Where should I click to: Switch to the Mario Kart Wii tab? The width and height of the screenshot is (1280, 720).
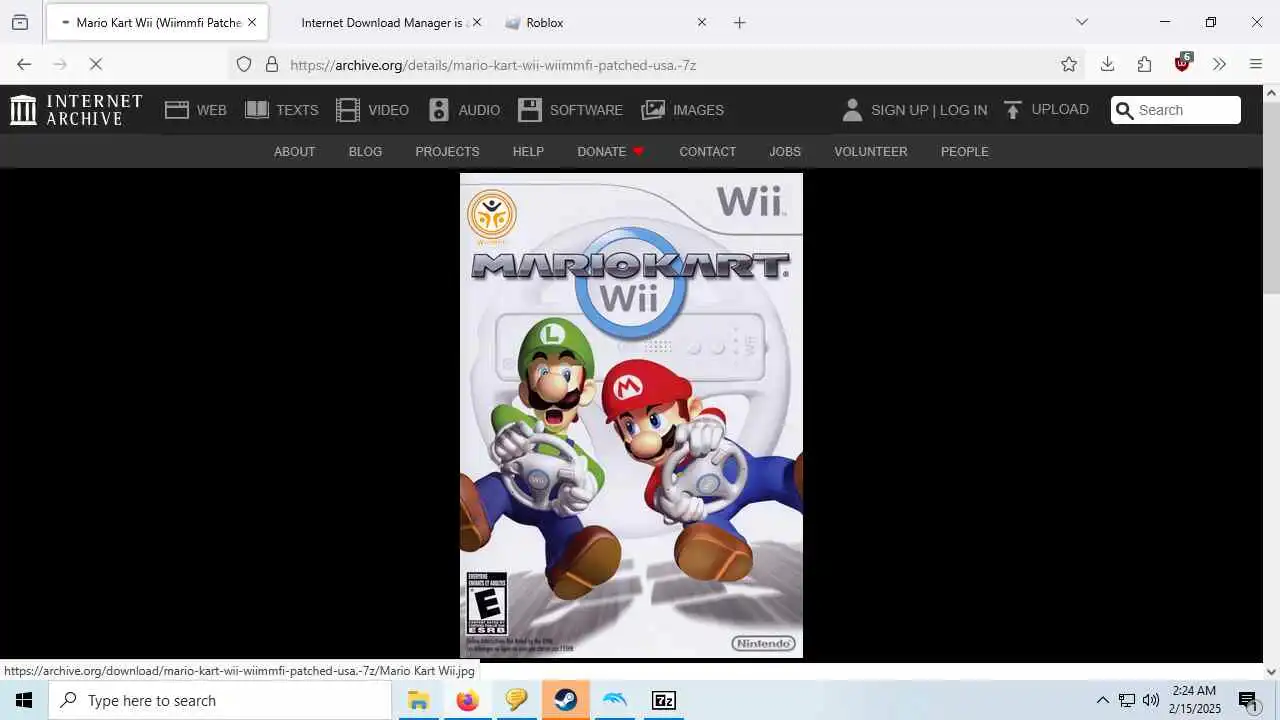(156, 22)
